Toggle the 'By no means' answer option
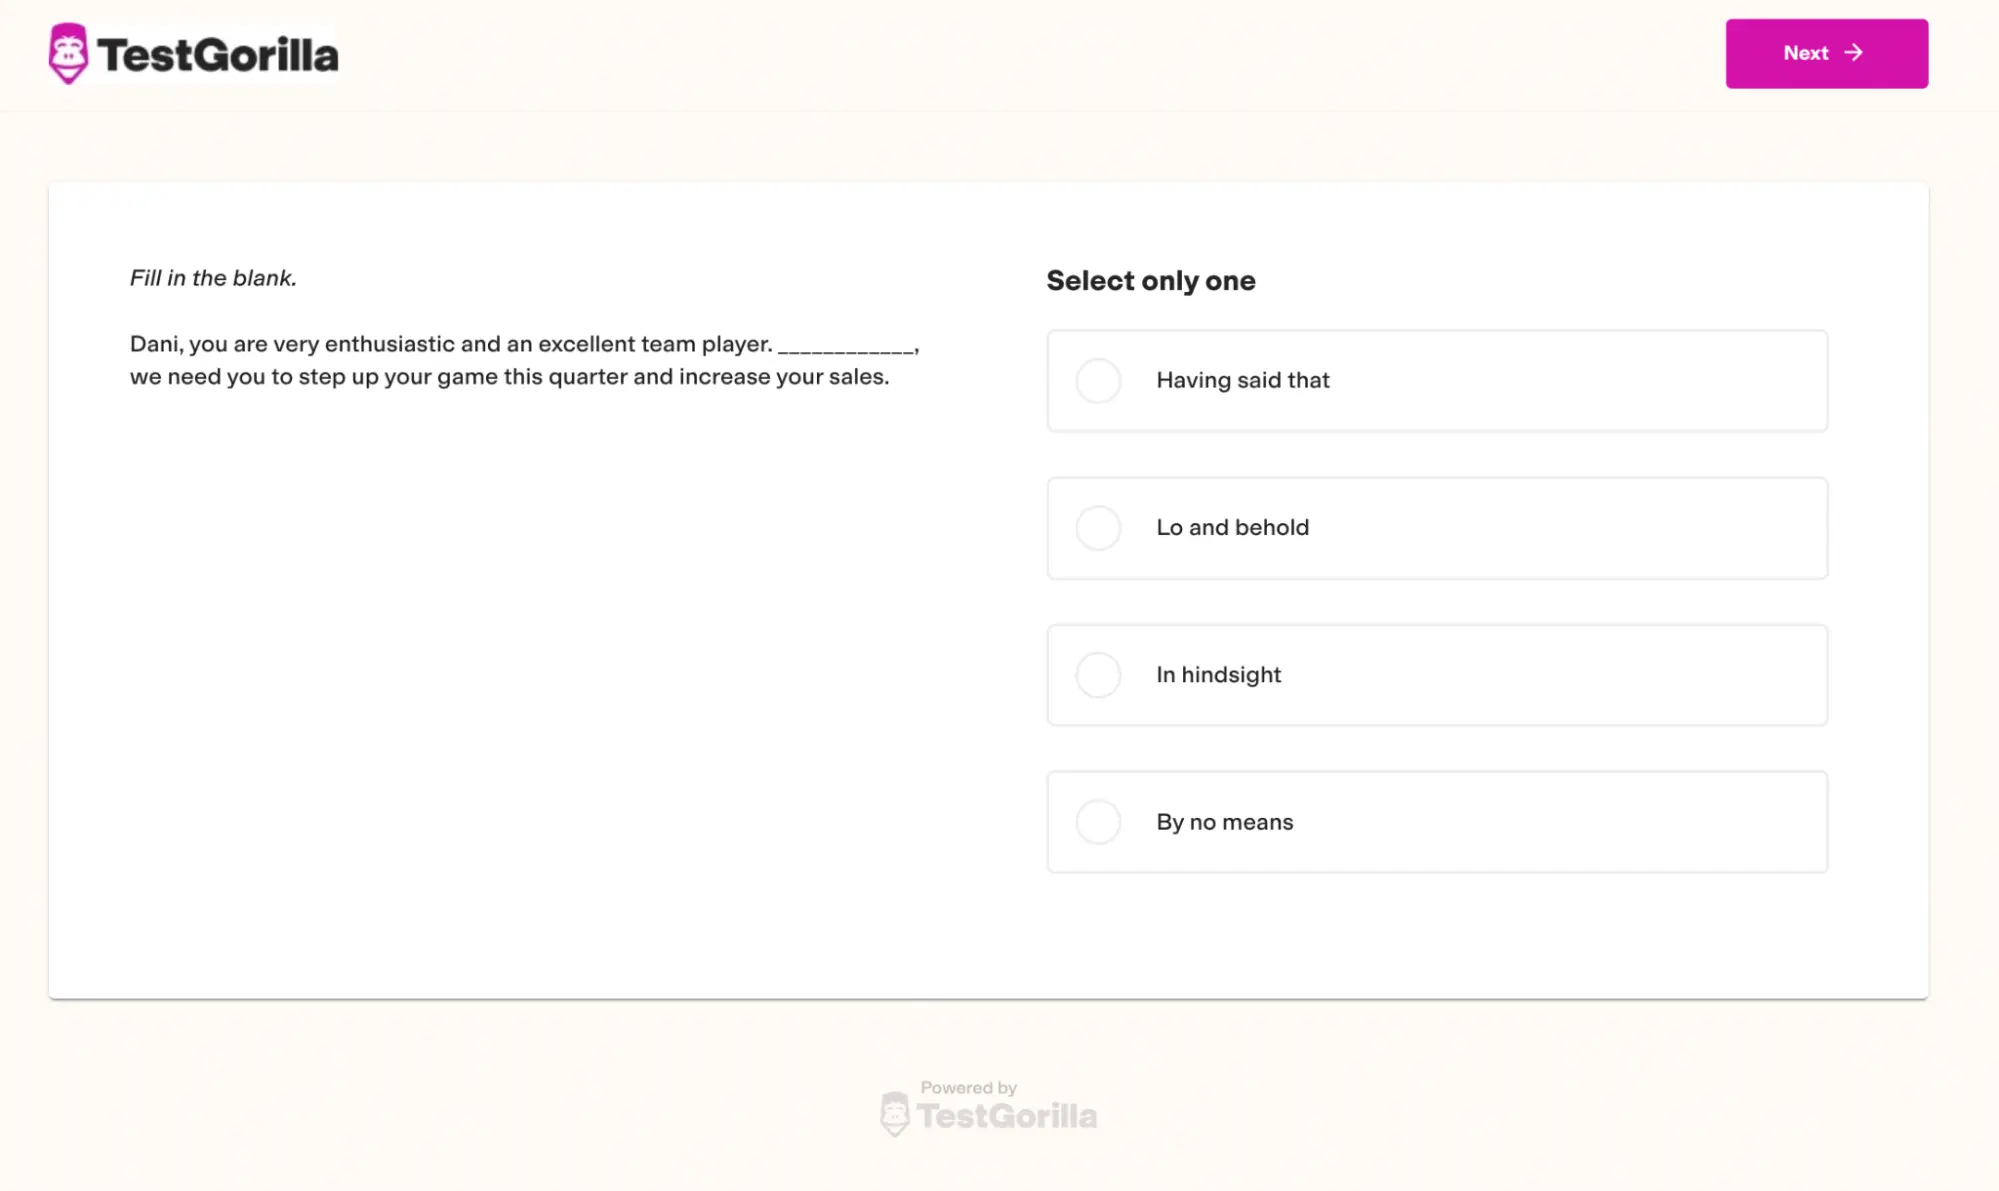This screenshot has height=1191, width=1999. coord(1099,821)
